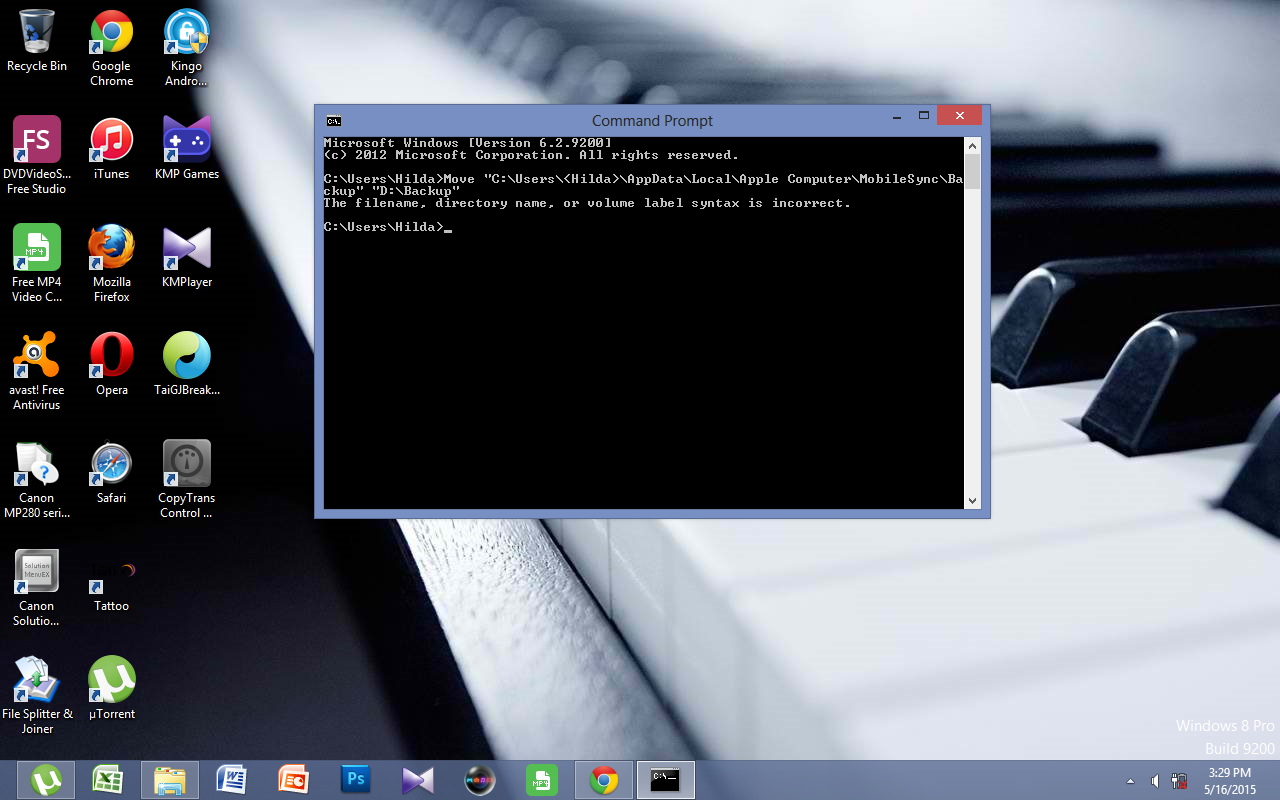Open Excel from the taskbar

(108, 780)
